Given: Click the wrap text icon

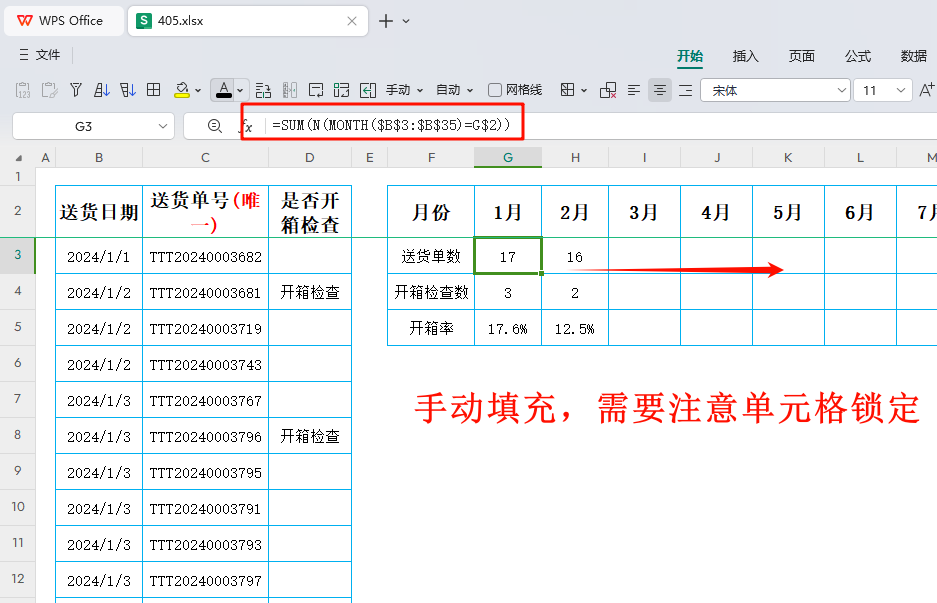Looking at the screenshot, I should click(316, 90).
